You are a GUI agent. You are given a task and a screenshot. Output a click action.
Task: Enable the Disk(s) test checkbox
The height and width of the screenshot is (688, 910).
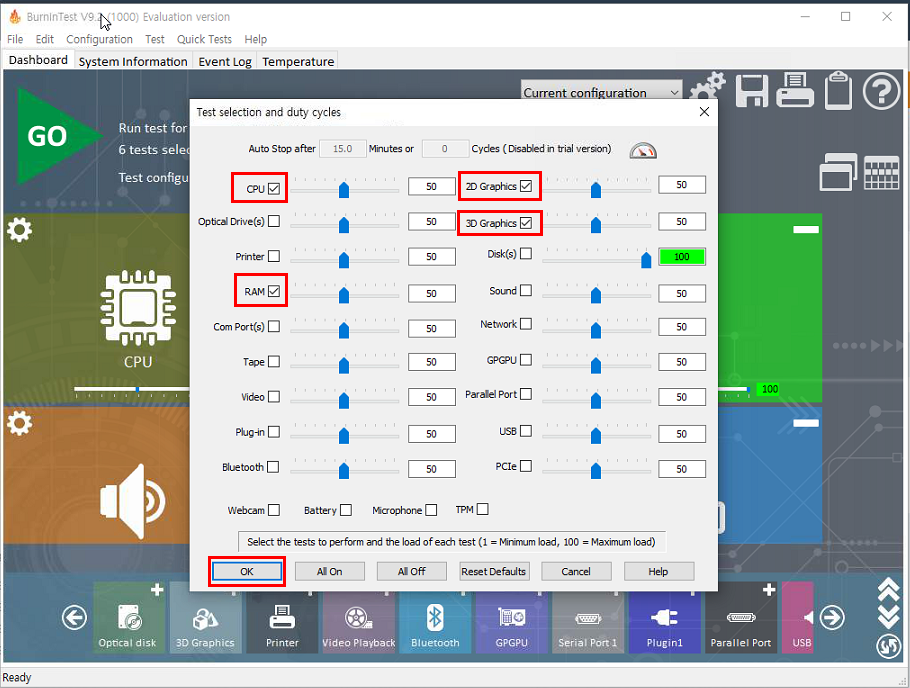tap(526, 254)
